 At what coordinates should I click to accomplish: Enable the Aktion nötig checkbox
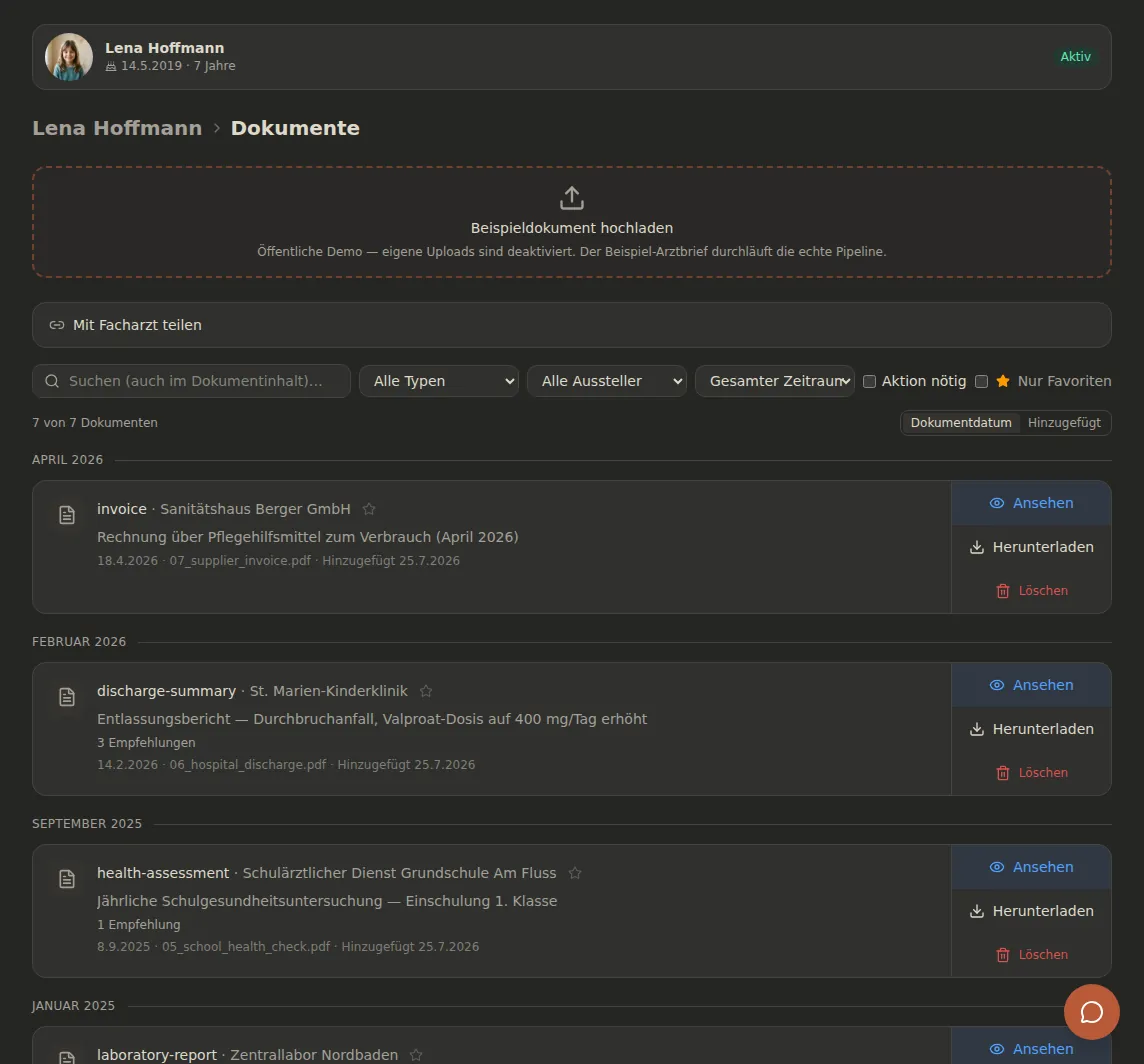[x=869, y=382]
